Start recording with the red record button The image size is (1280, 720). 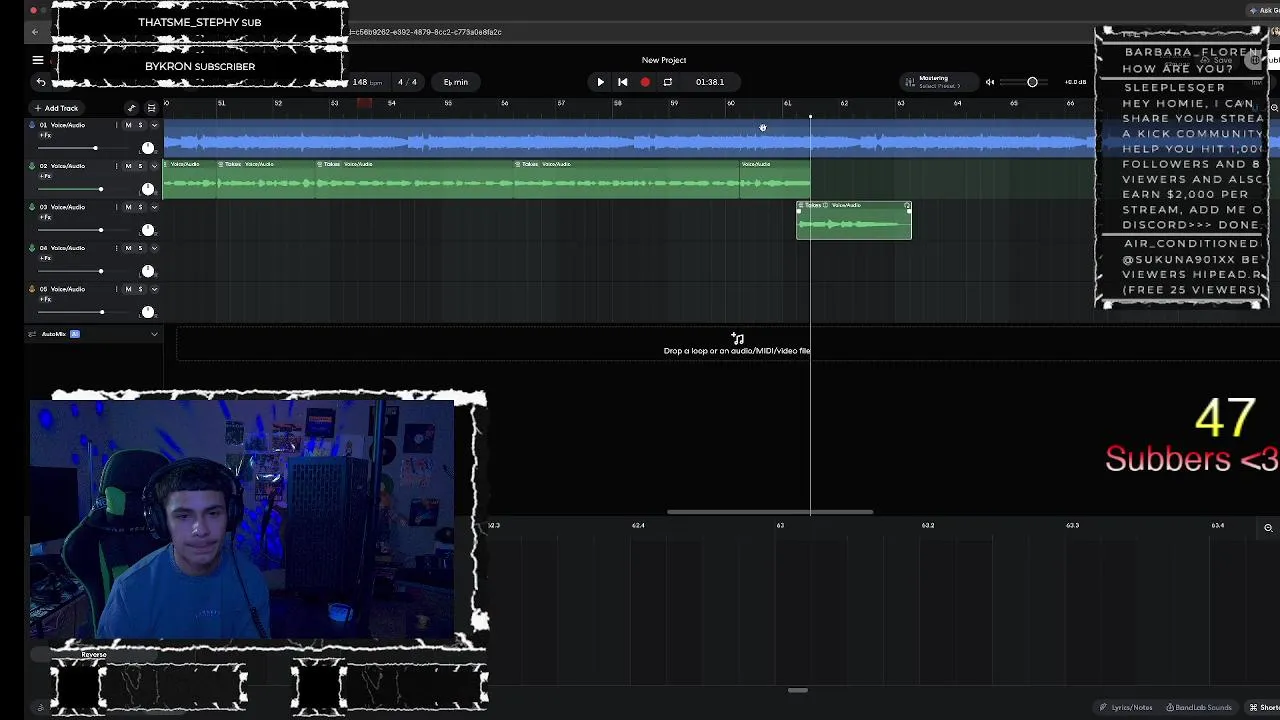click(645, 82)
